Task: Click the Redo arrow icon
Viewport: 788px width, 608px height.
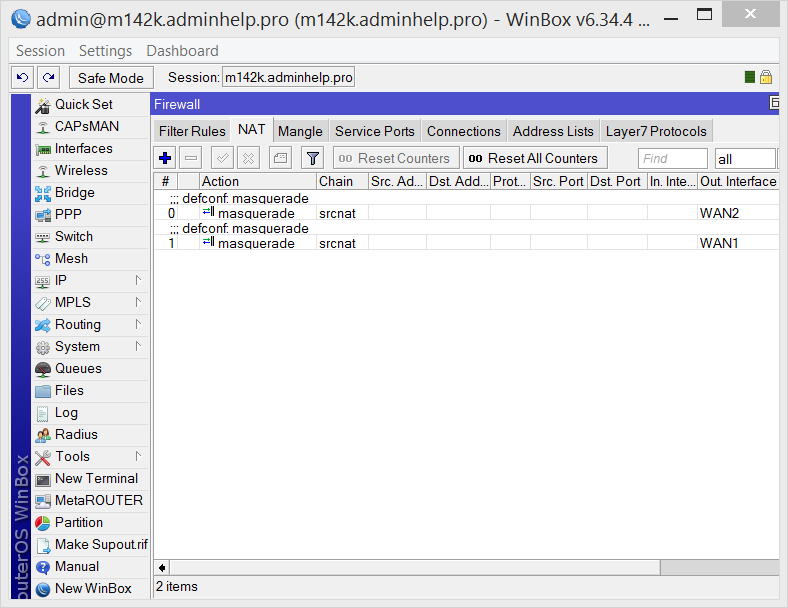Action: point(49,78)
